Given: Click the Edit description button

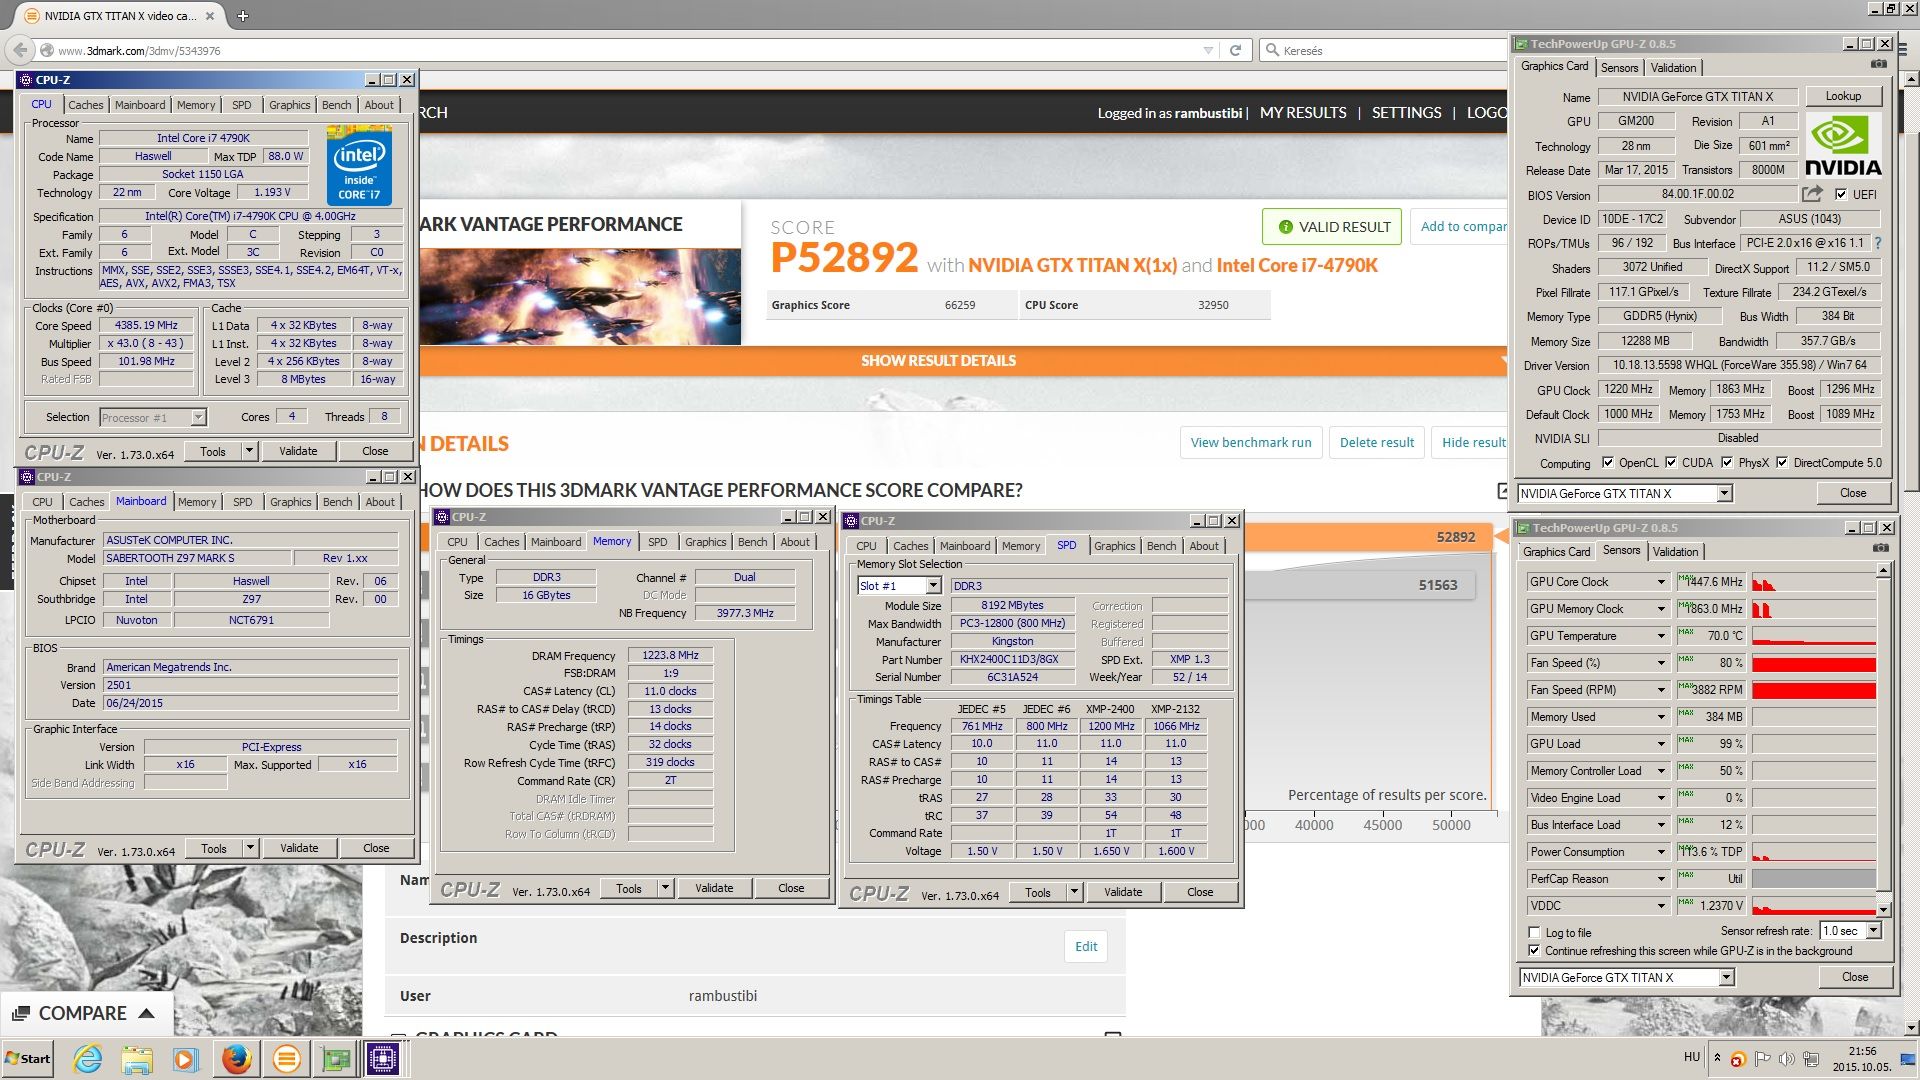Looking at the screenshot, I should pyautogui.click(x=1086, y=946).
